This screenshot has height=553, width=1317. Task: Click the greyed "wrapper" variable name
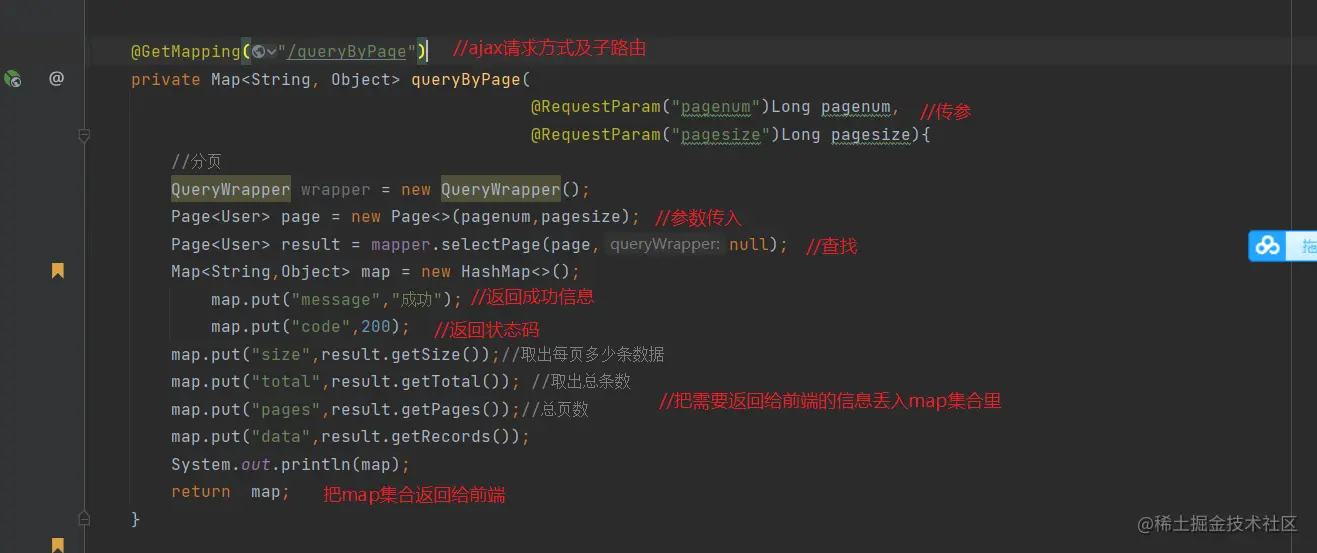336,190
